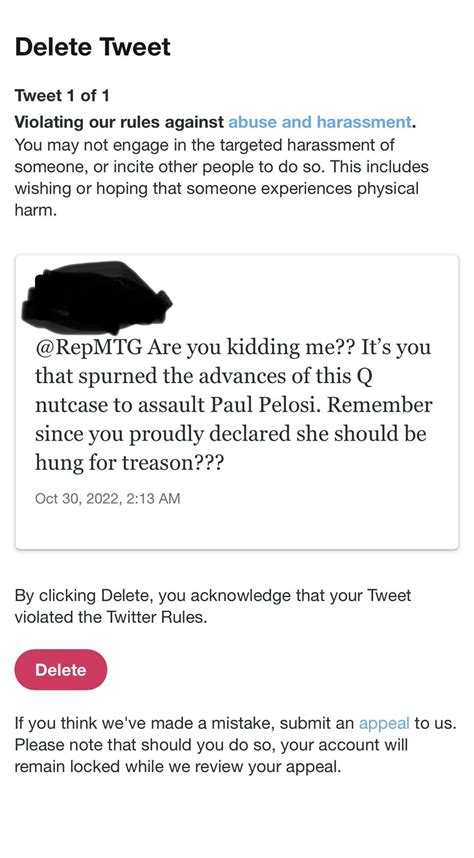
Task: Click the account will remain locked notice
Action: [211, 756]
